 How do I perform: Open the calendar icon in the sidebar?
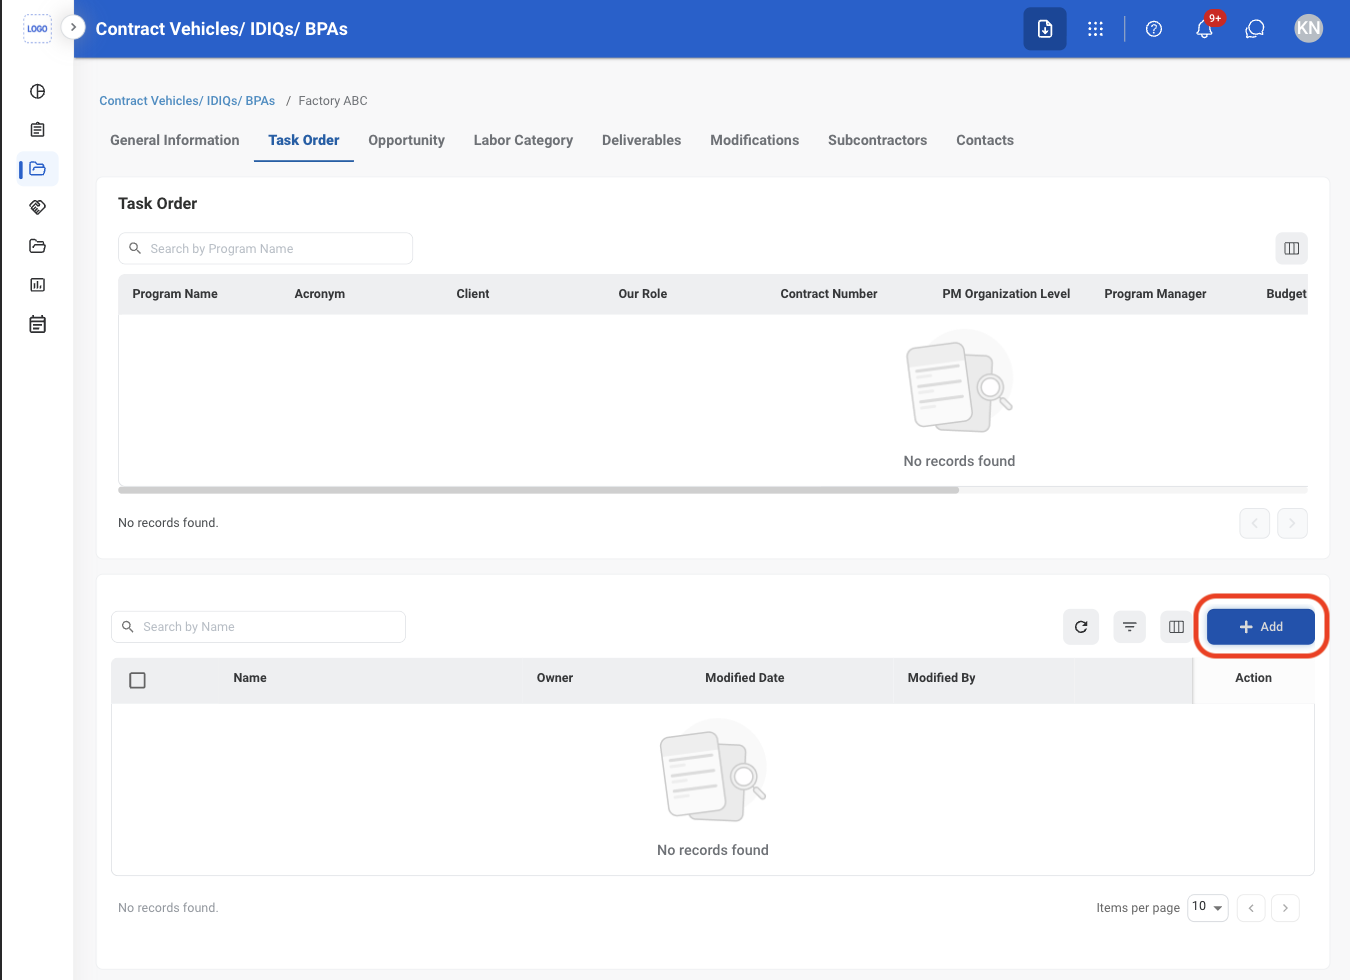(x=38, y=324)
